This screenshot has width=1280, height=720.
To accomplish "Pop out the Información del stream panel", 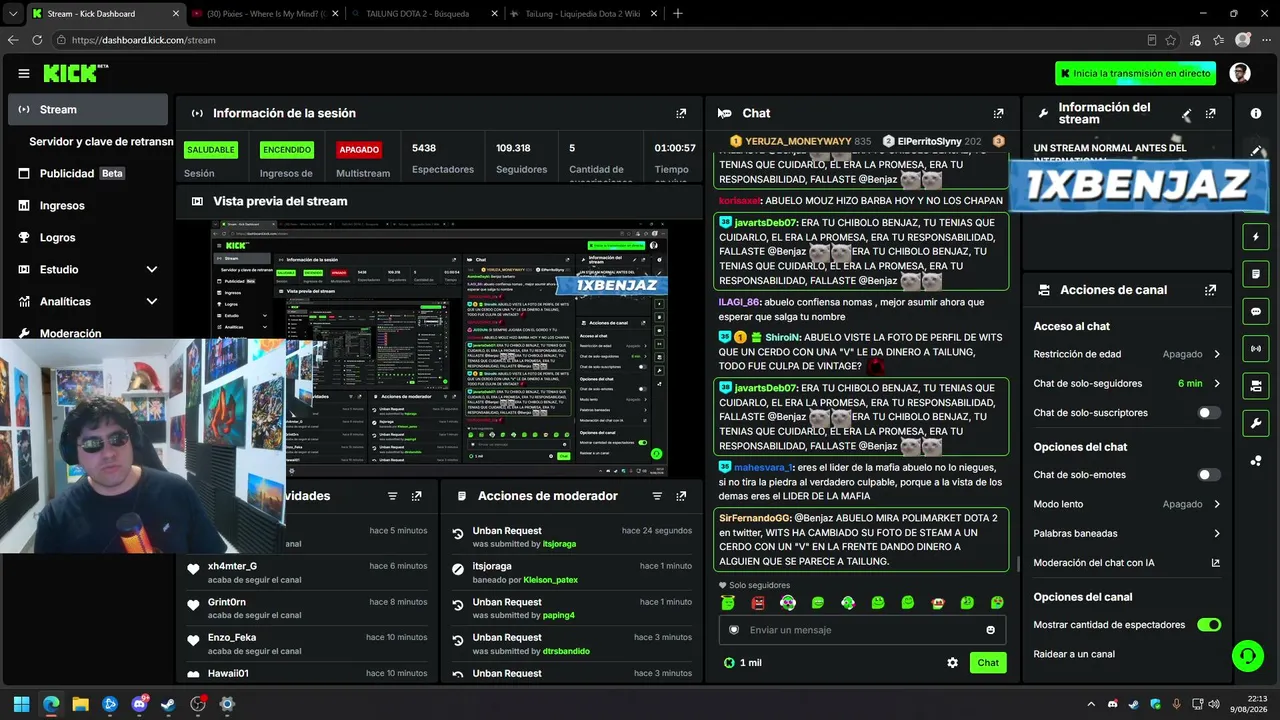I will click(x=1210, y=113).
